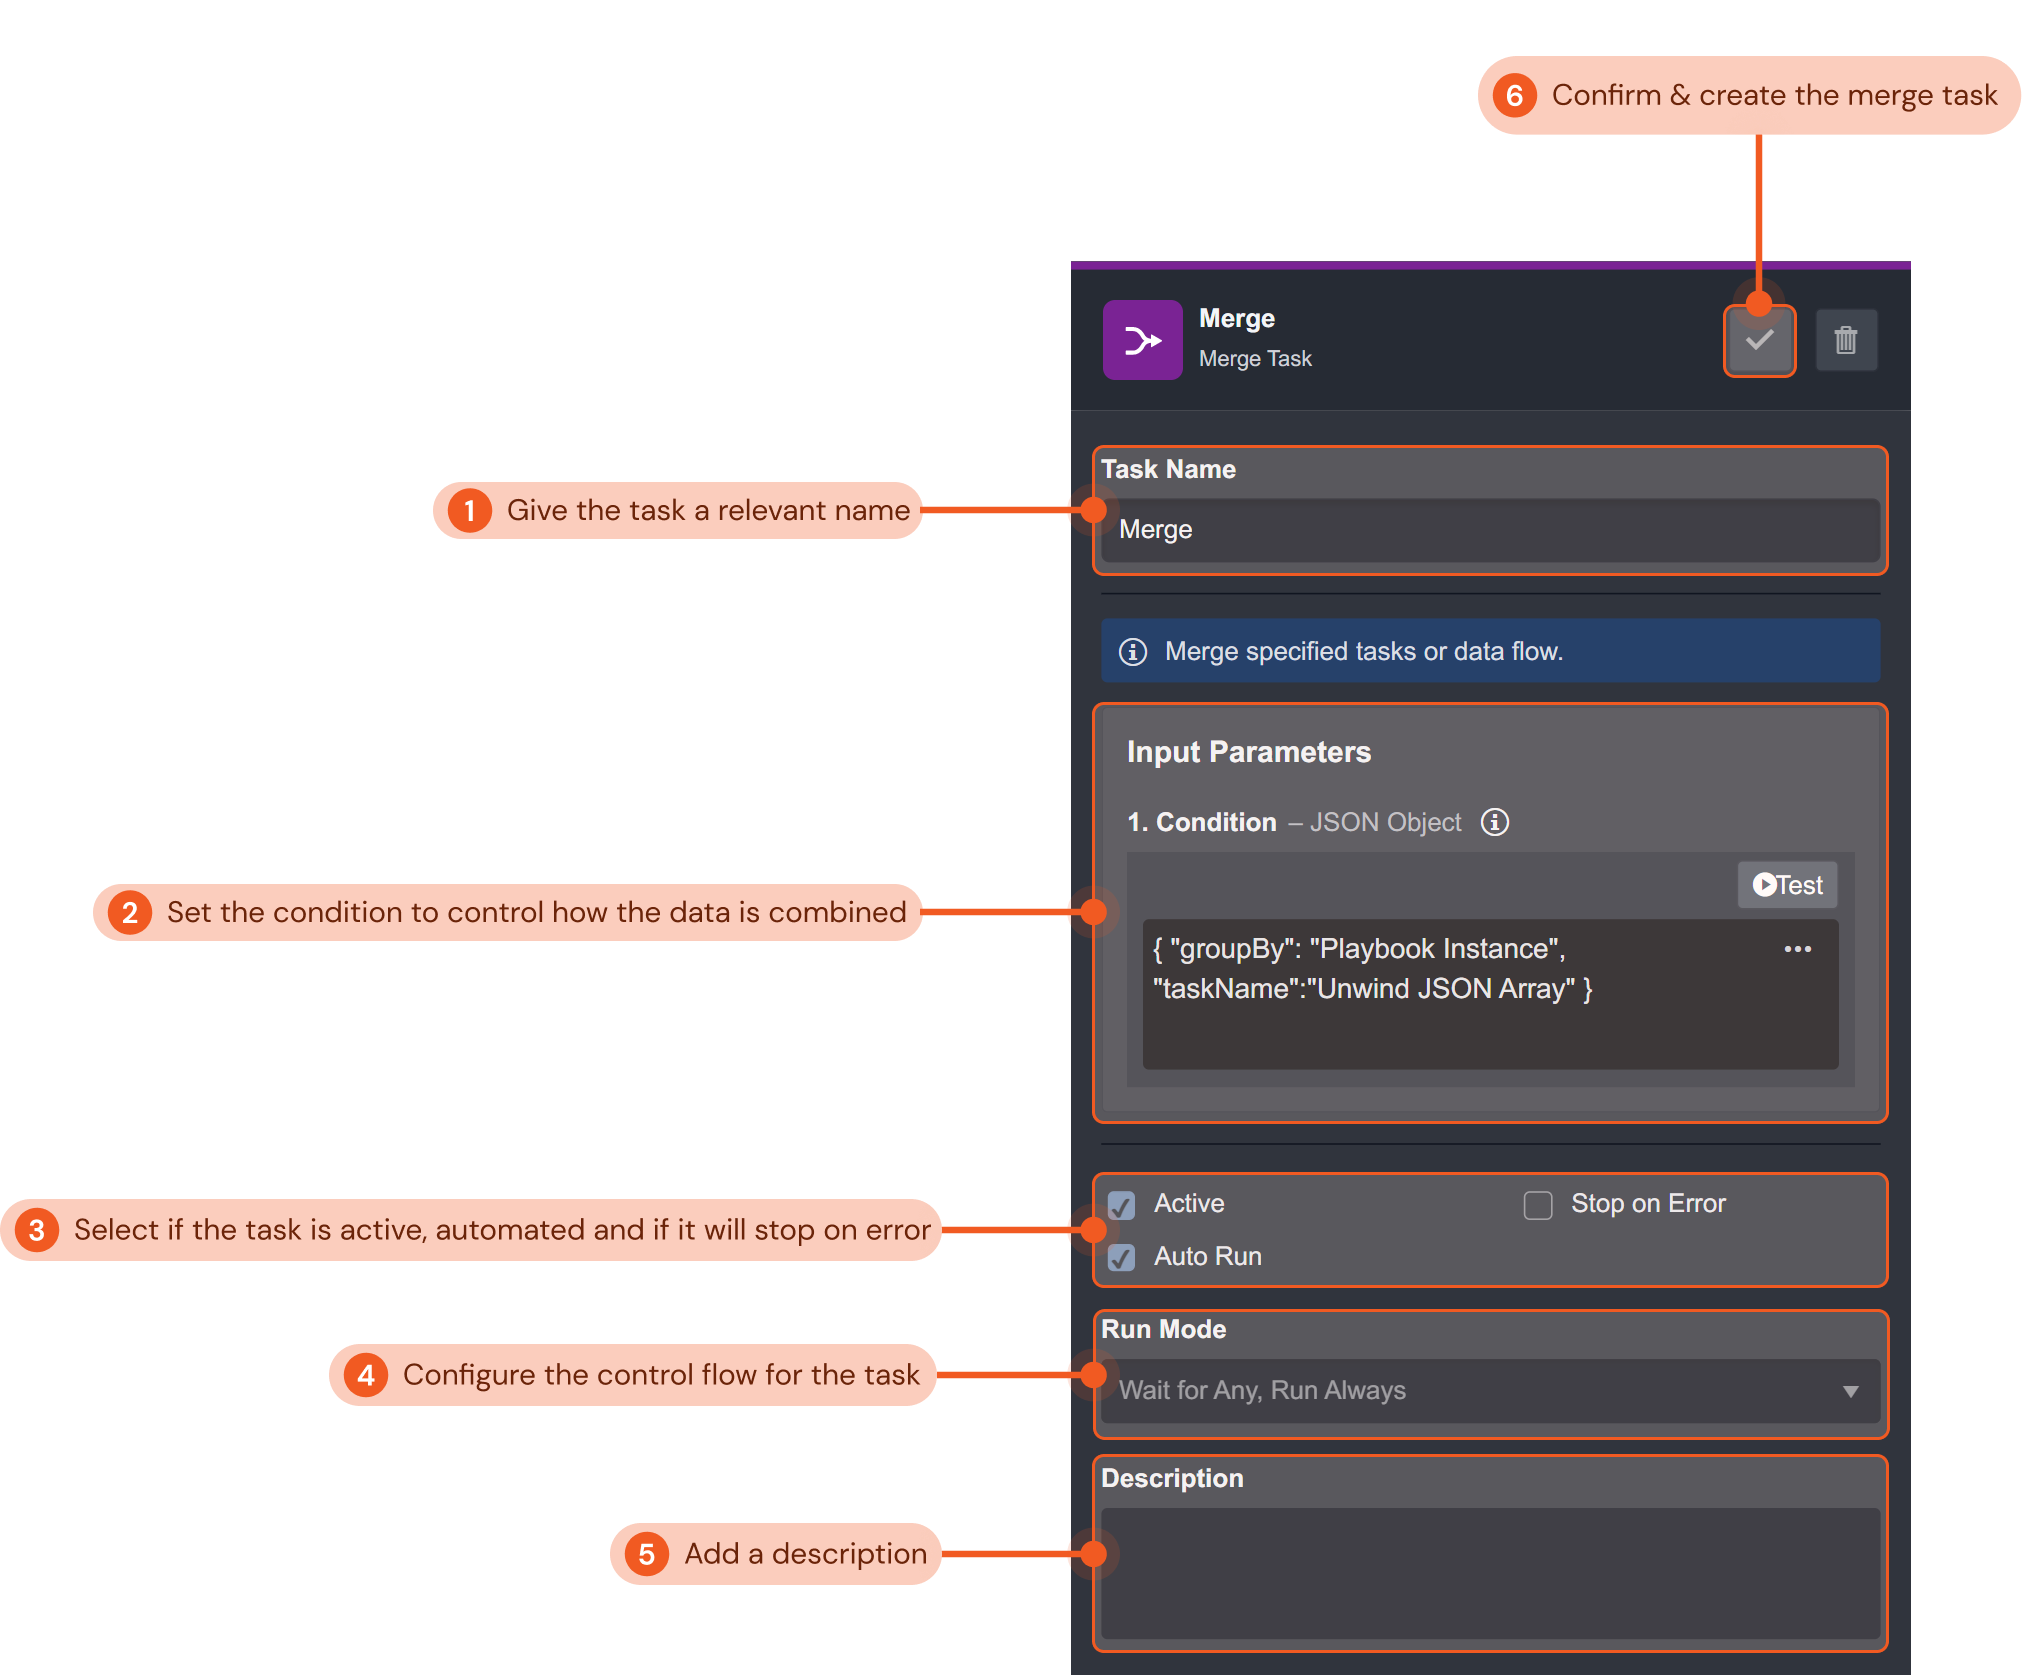
Task: Click the trash delete icon
Action: (x=1846, y=341)
